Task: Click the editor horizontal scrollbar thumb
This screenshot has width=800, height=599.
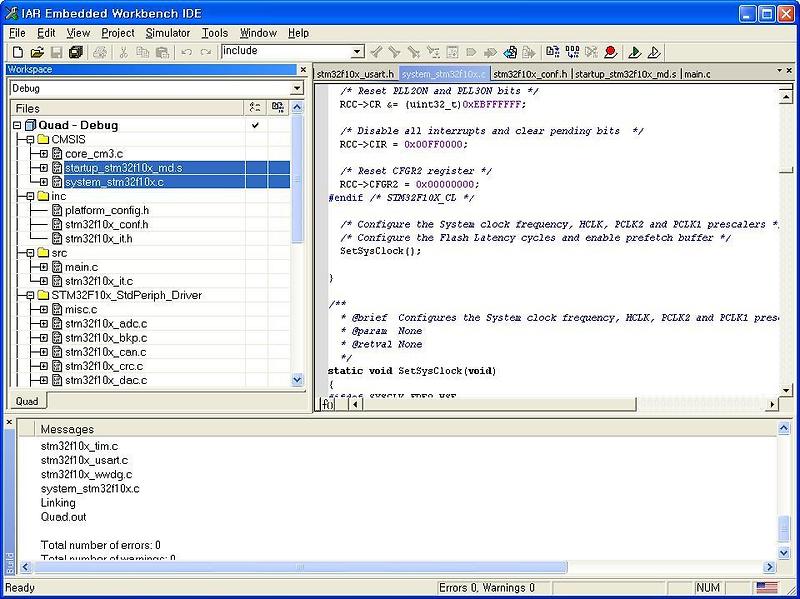Action: pos(500,404)
